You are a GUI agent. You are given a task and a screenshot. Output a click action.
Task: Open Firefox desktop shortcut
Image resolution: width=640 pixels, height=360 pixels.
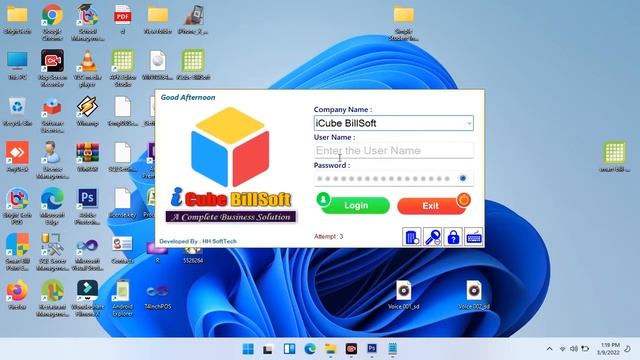17,295
